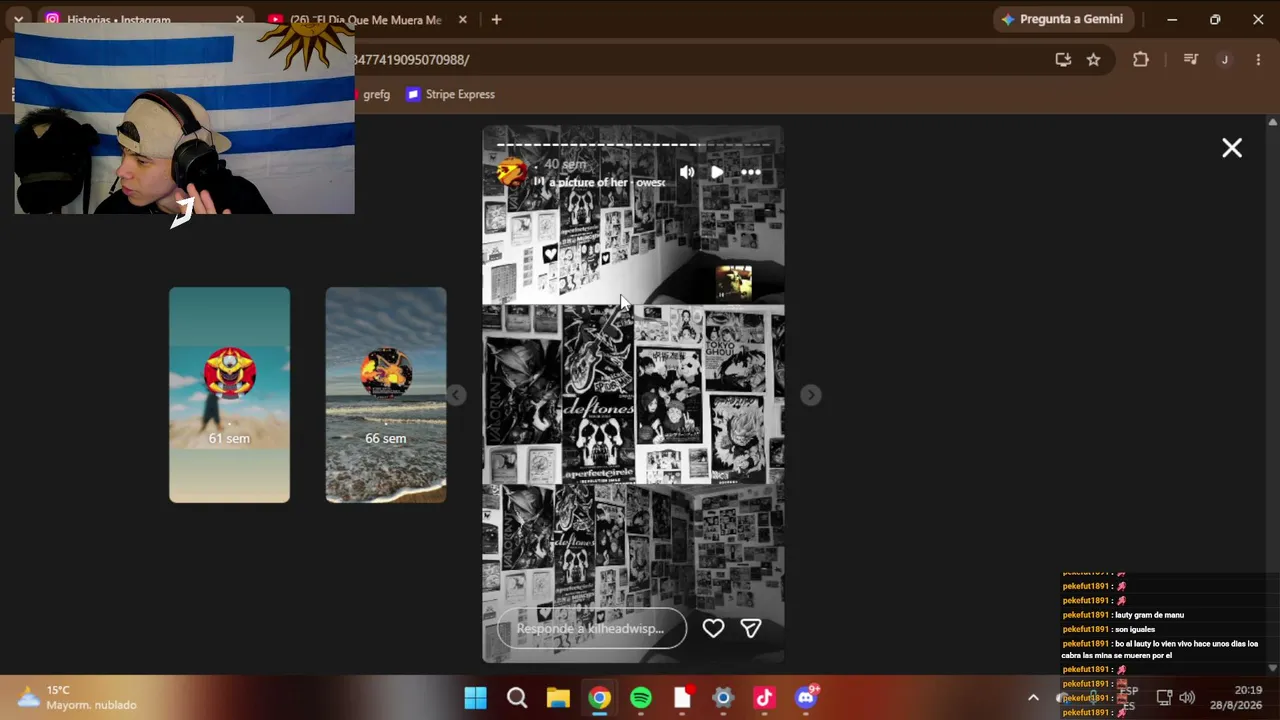
Task: Open a new browser tab
Action: pyautogui.click(x=496, y=20)
